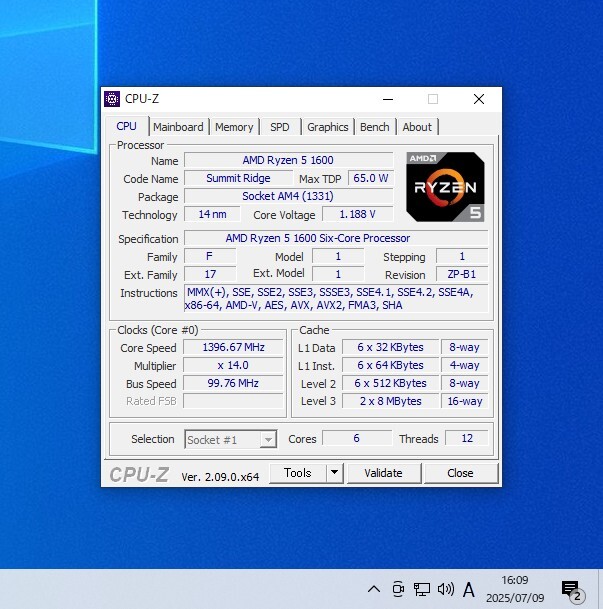Click the Bus Speed value 99.76 MHz
This screenshot has height=609, width=603.
click(233, 383)
